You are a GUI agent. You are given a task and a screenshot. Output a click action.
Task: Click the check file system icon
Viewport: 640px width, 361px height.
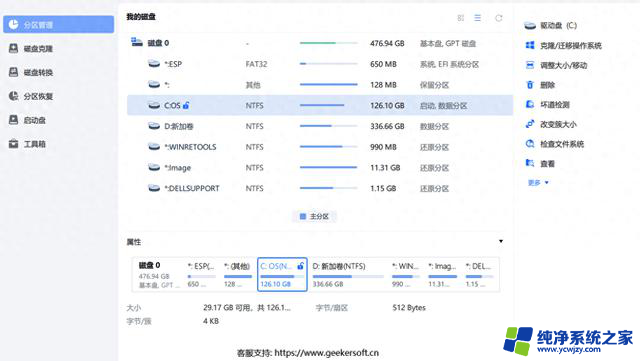click(x=530, y=144)
